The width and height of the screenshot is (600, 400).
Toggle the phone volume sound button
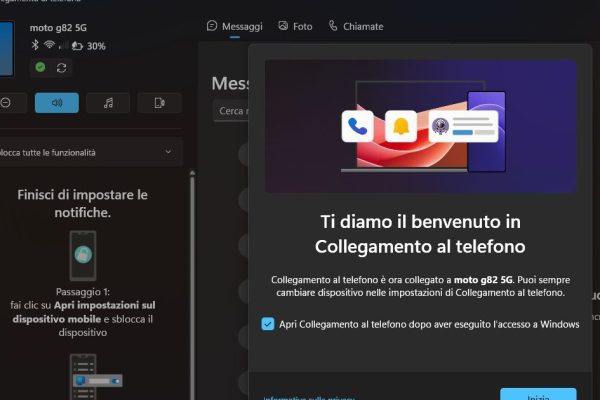tap(57, 103)
